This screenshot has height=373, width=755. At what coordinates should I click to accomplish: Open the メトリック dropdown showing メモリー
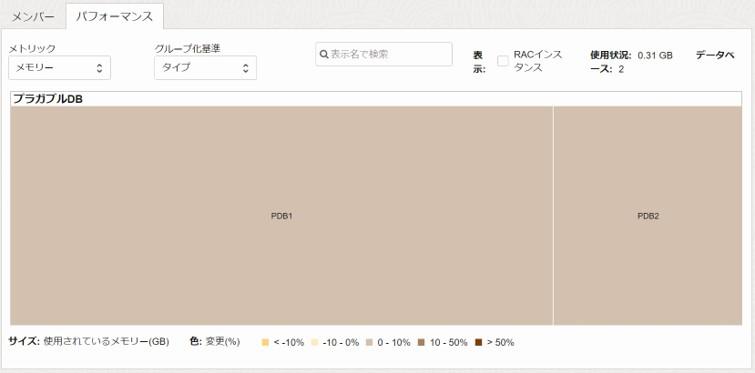pos(60,68)
